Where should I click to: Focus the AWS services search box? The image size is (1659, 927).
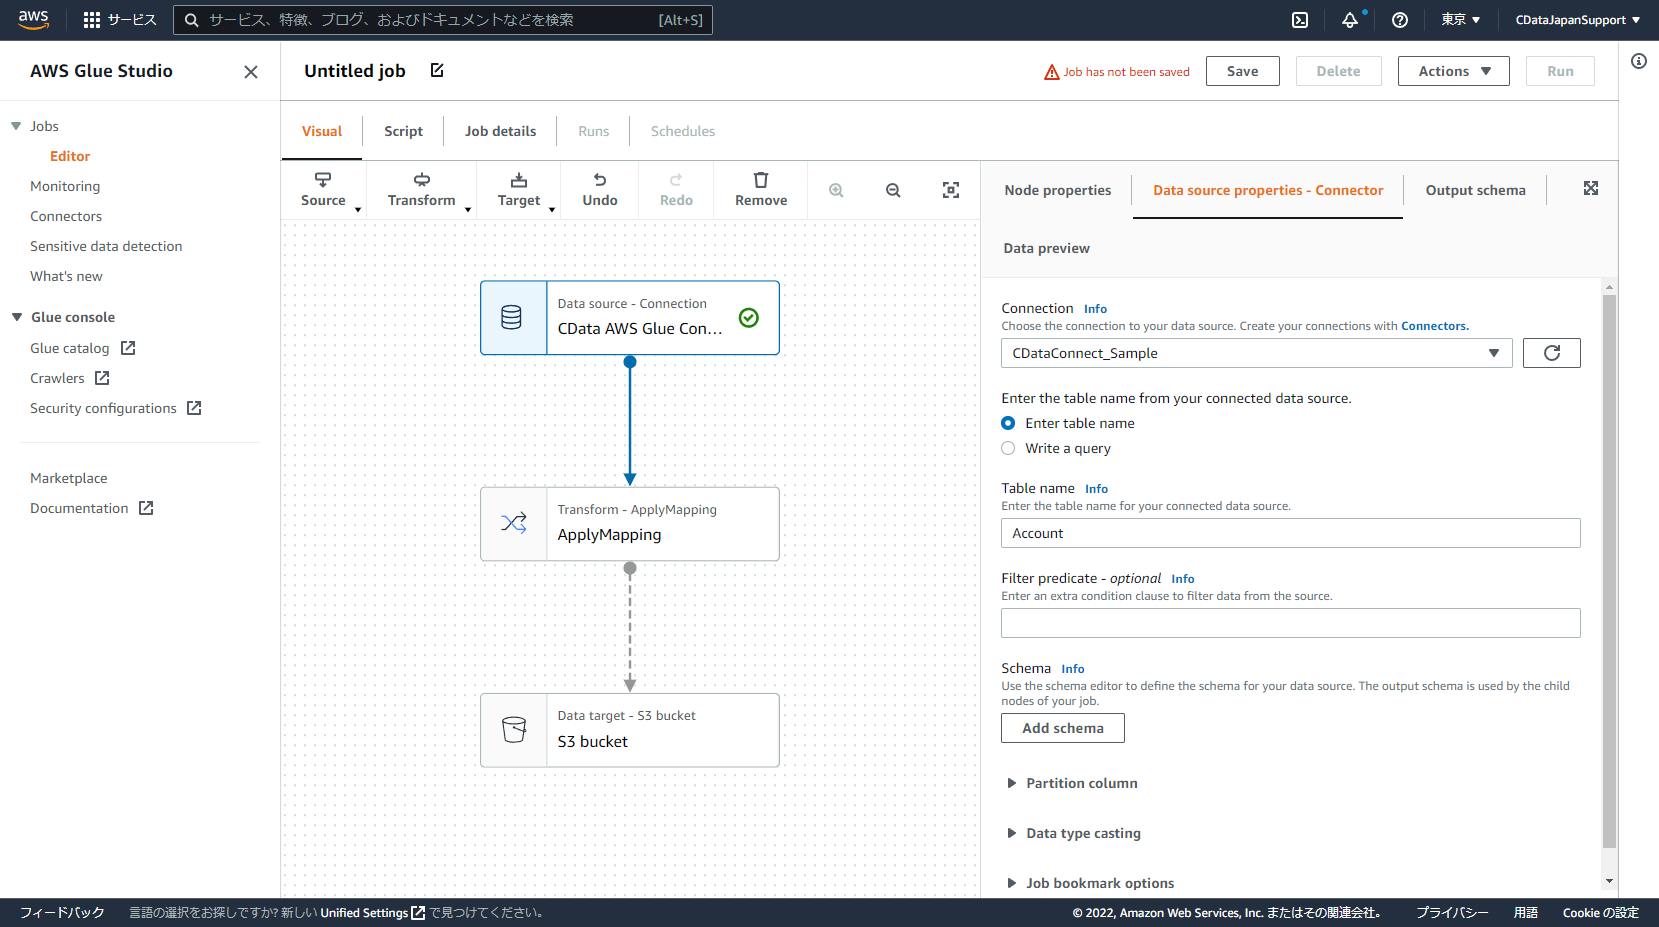[x=443, y=20]
